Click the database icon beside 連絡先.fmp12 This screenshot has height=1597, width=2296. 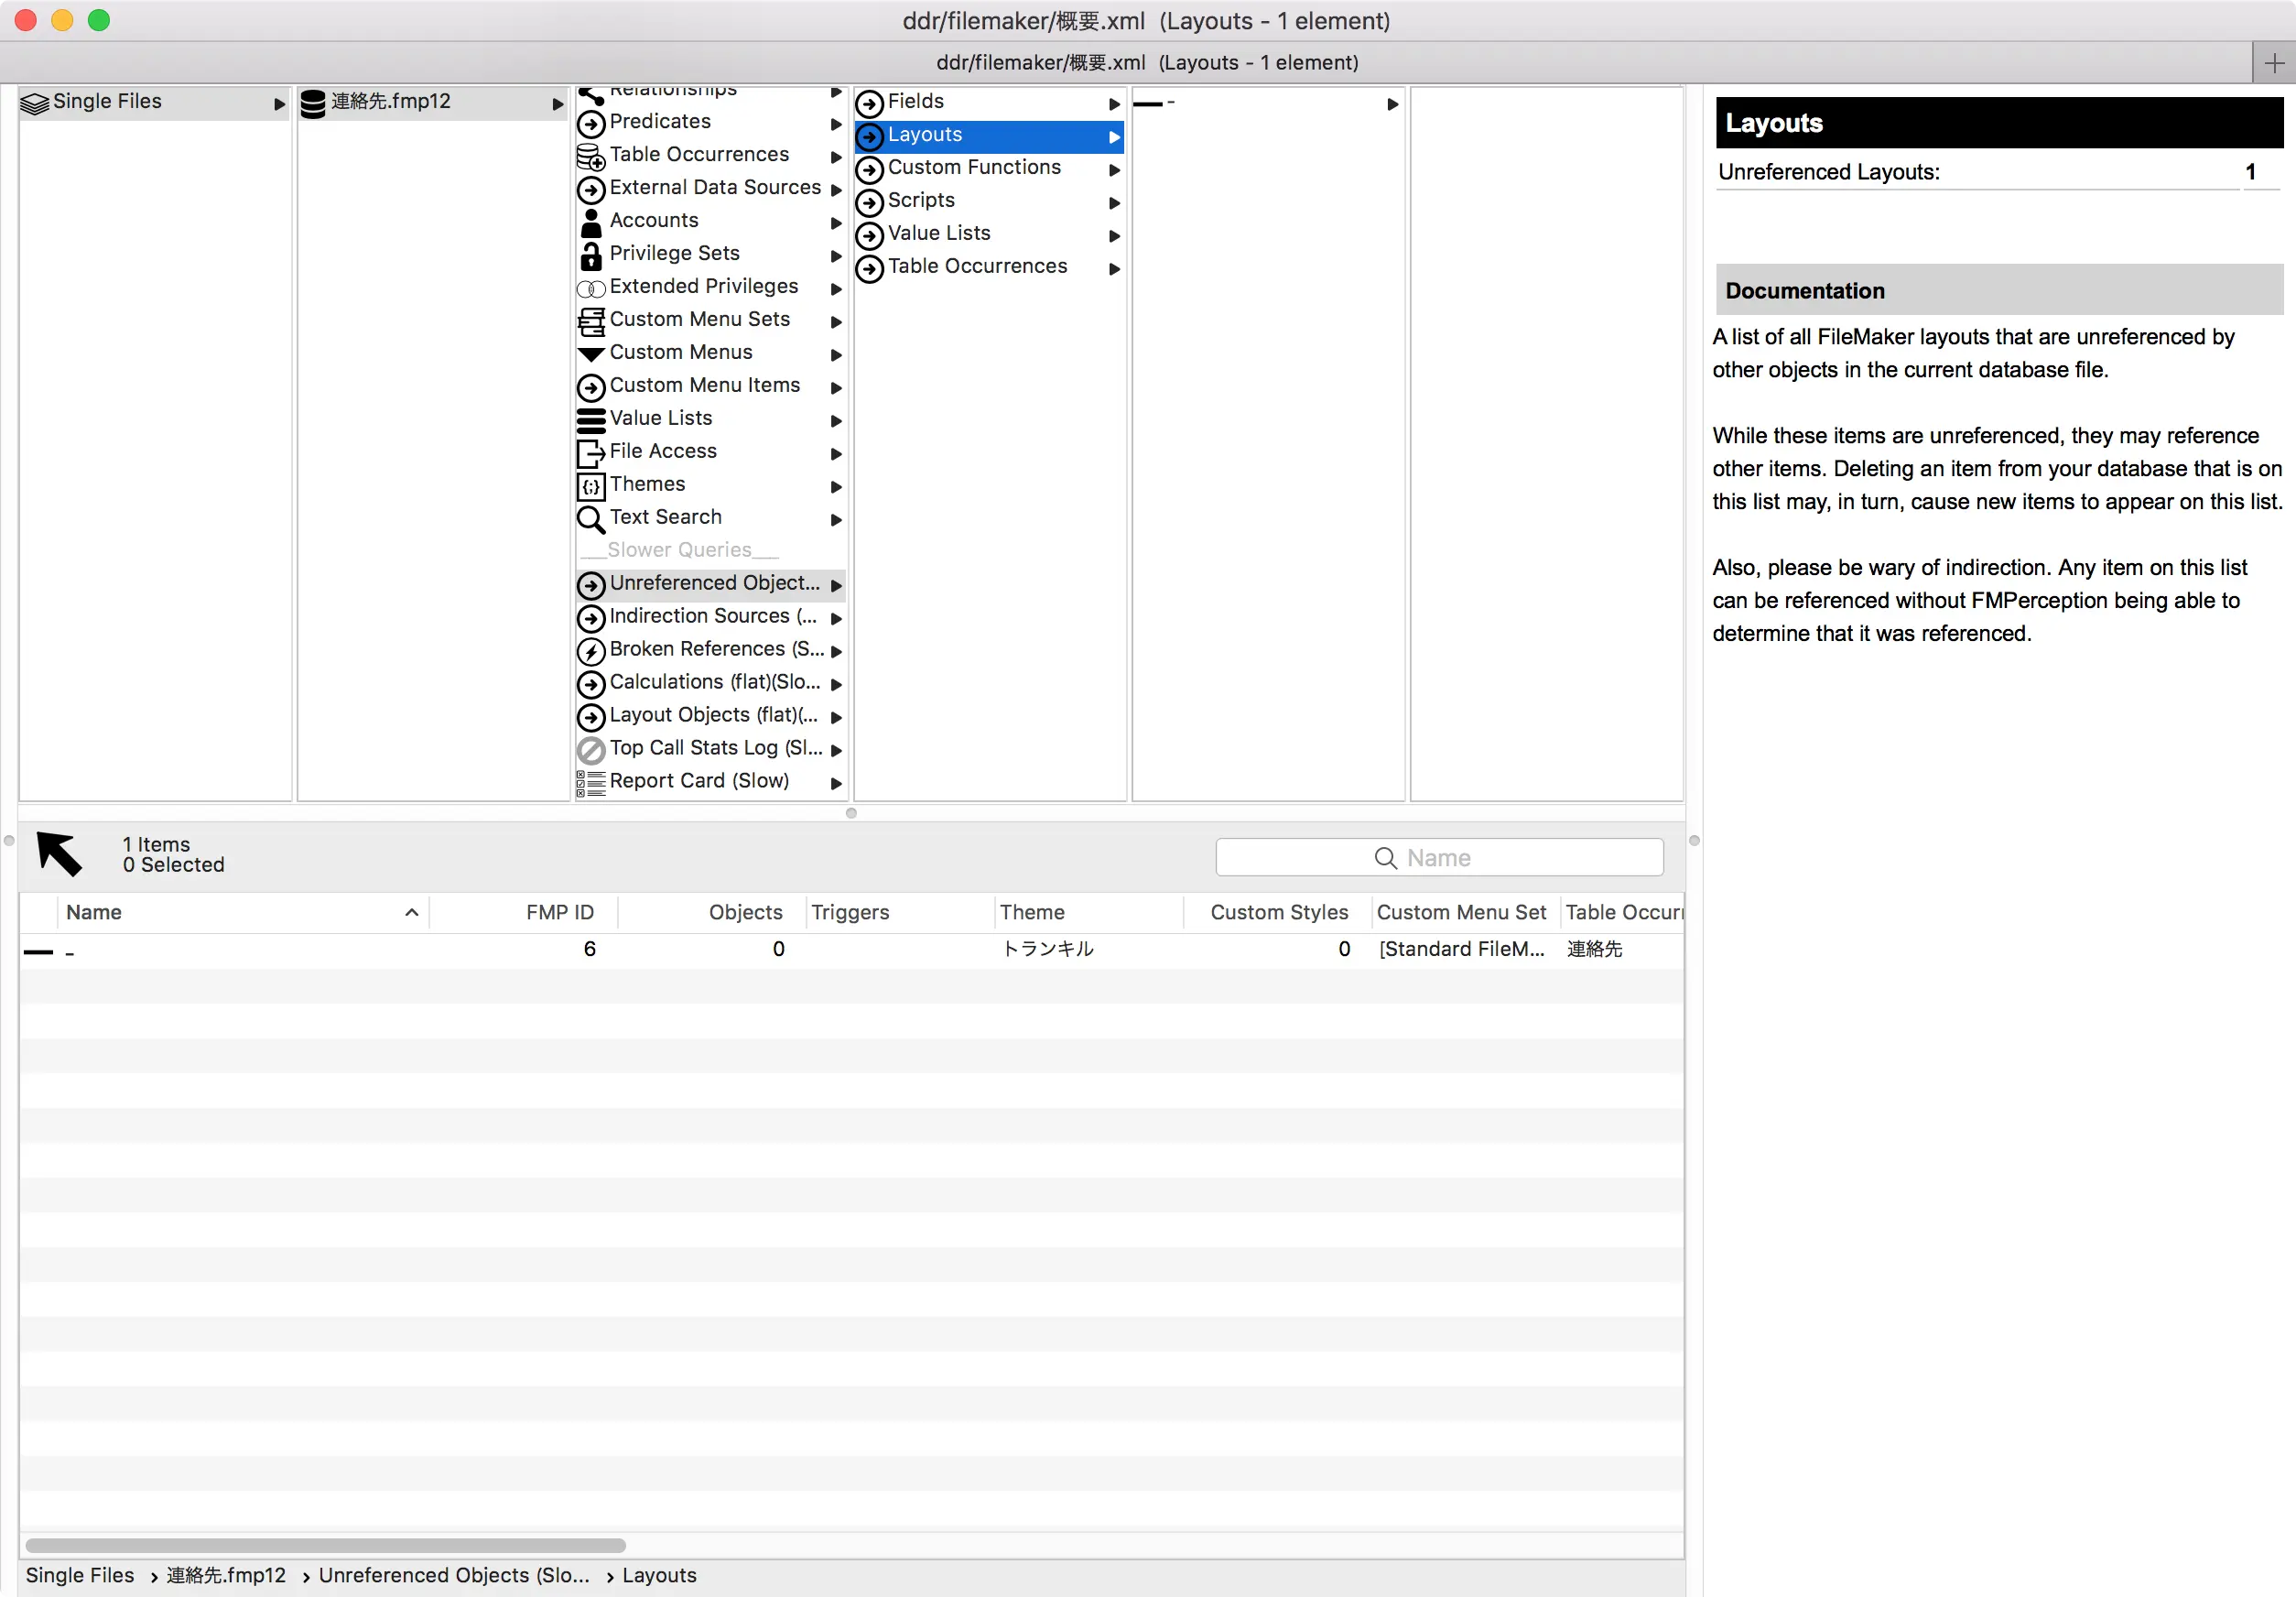point(313,103)
